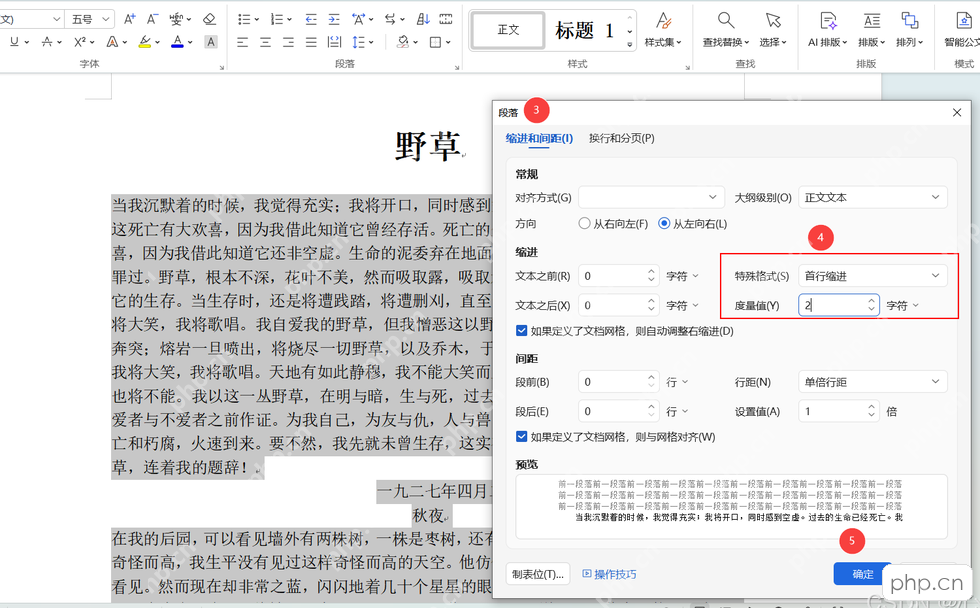Image resolution: width=980 pixels, height=608 pixels.
Task: Clear formatting with the eraser icon
Action: coord(209,19)
